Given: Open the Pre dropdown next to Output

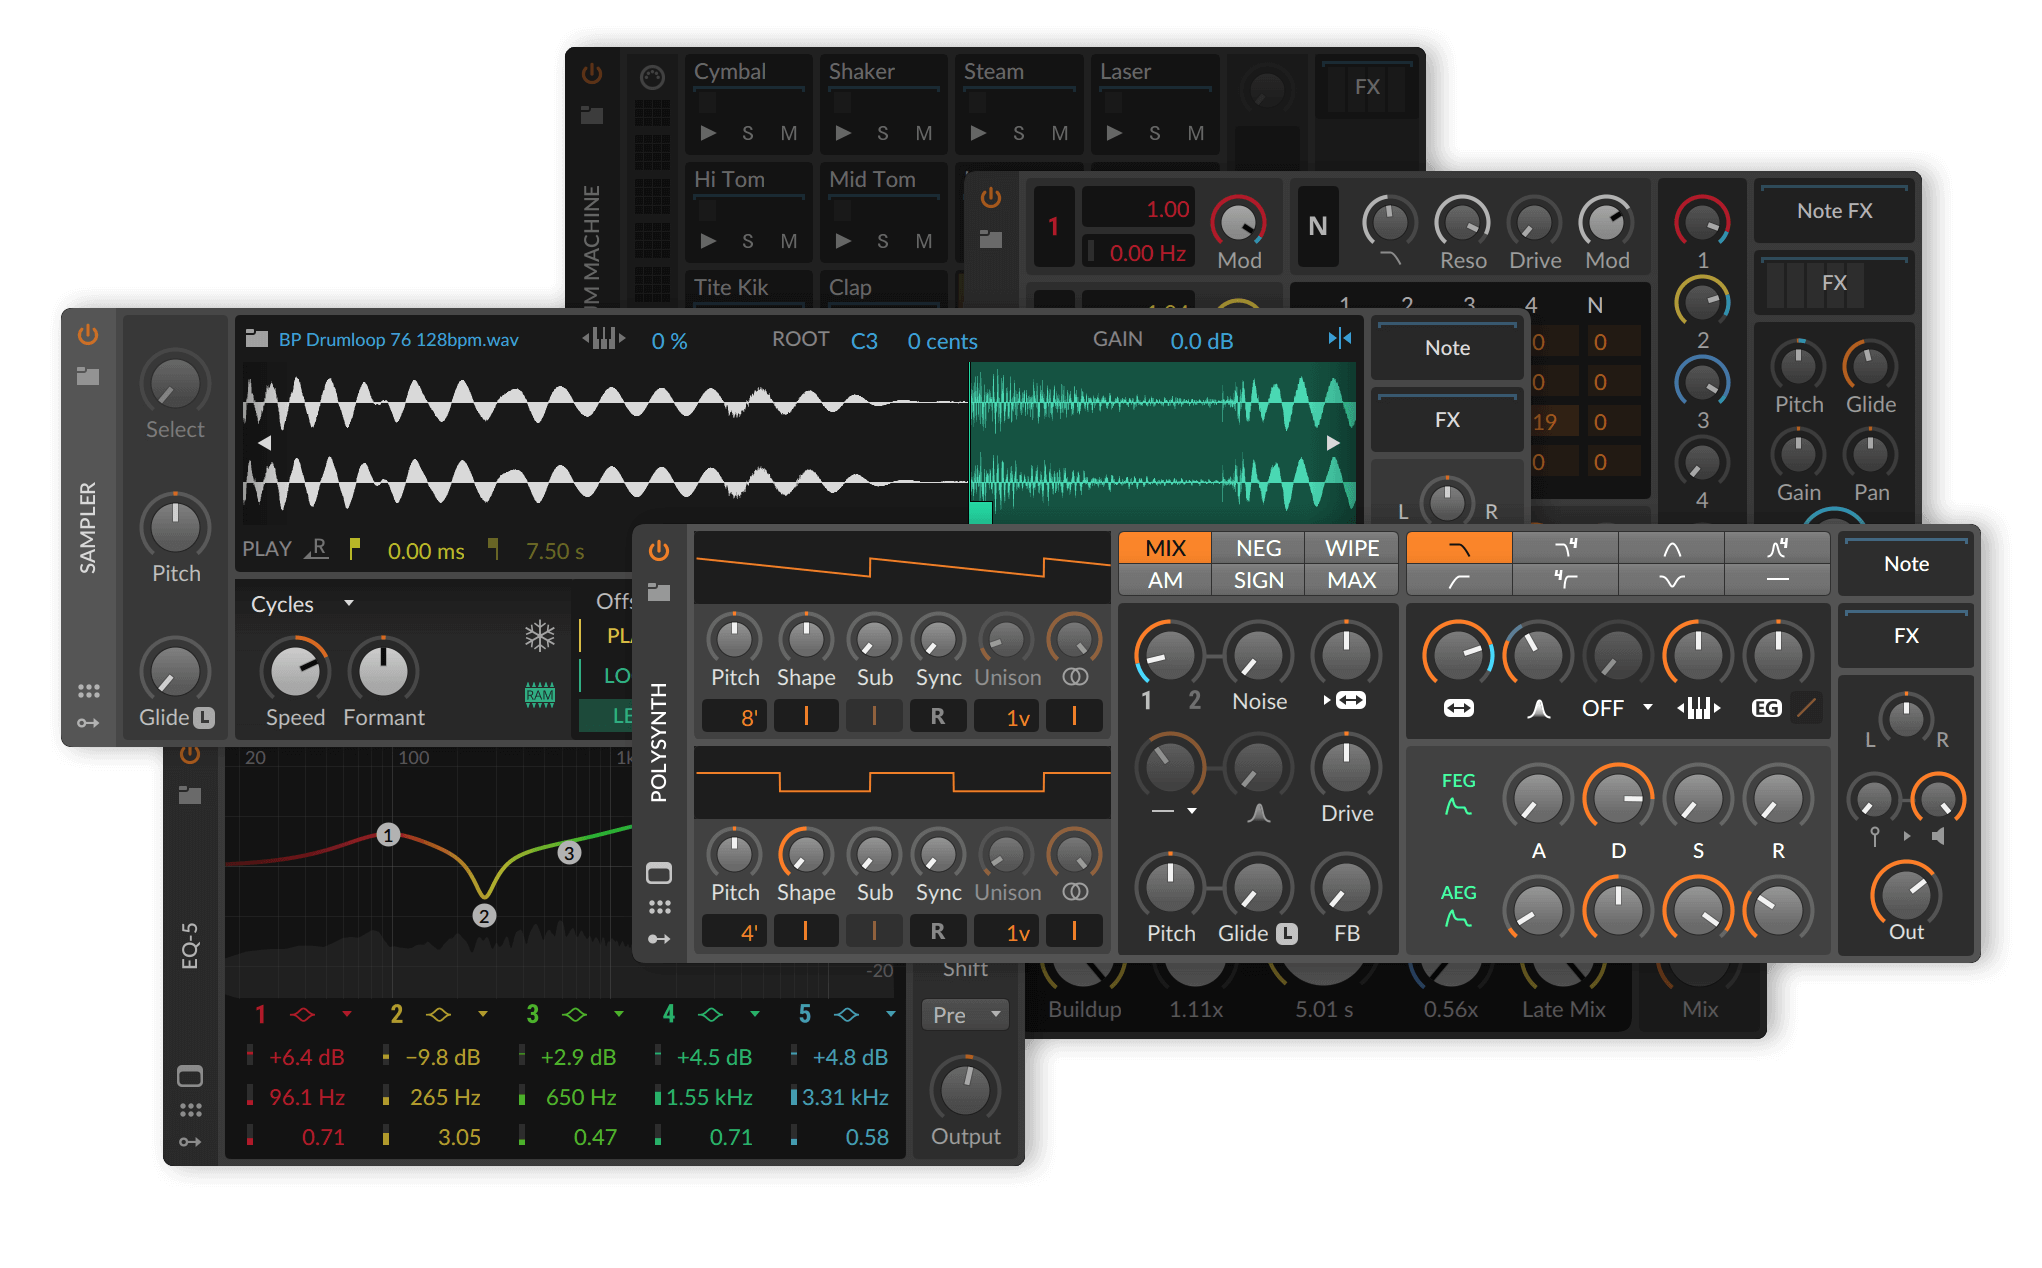Looking at the screenshot, I should [963, 1014].
